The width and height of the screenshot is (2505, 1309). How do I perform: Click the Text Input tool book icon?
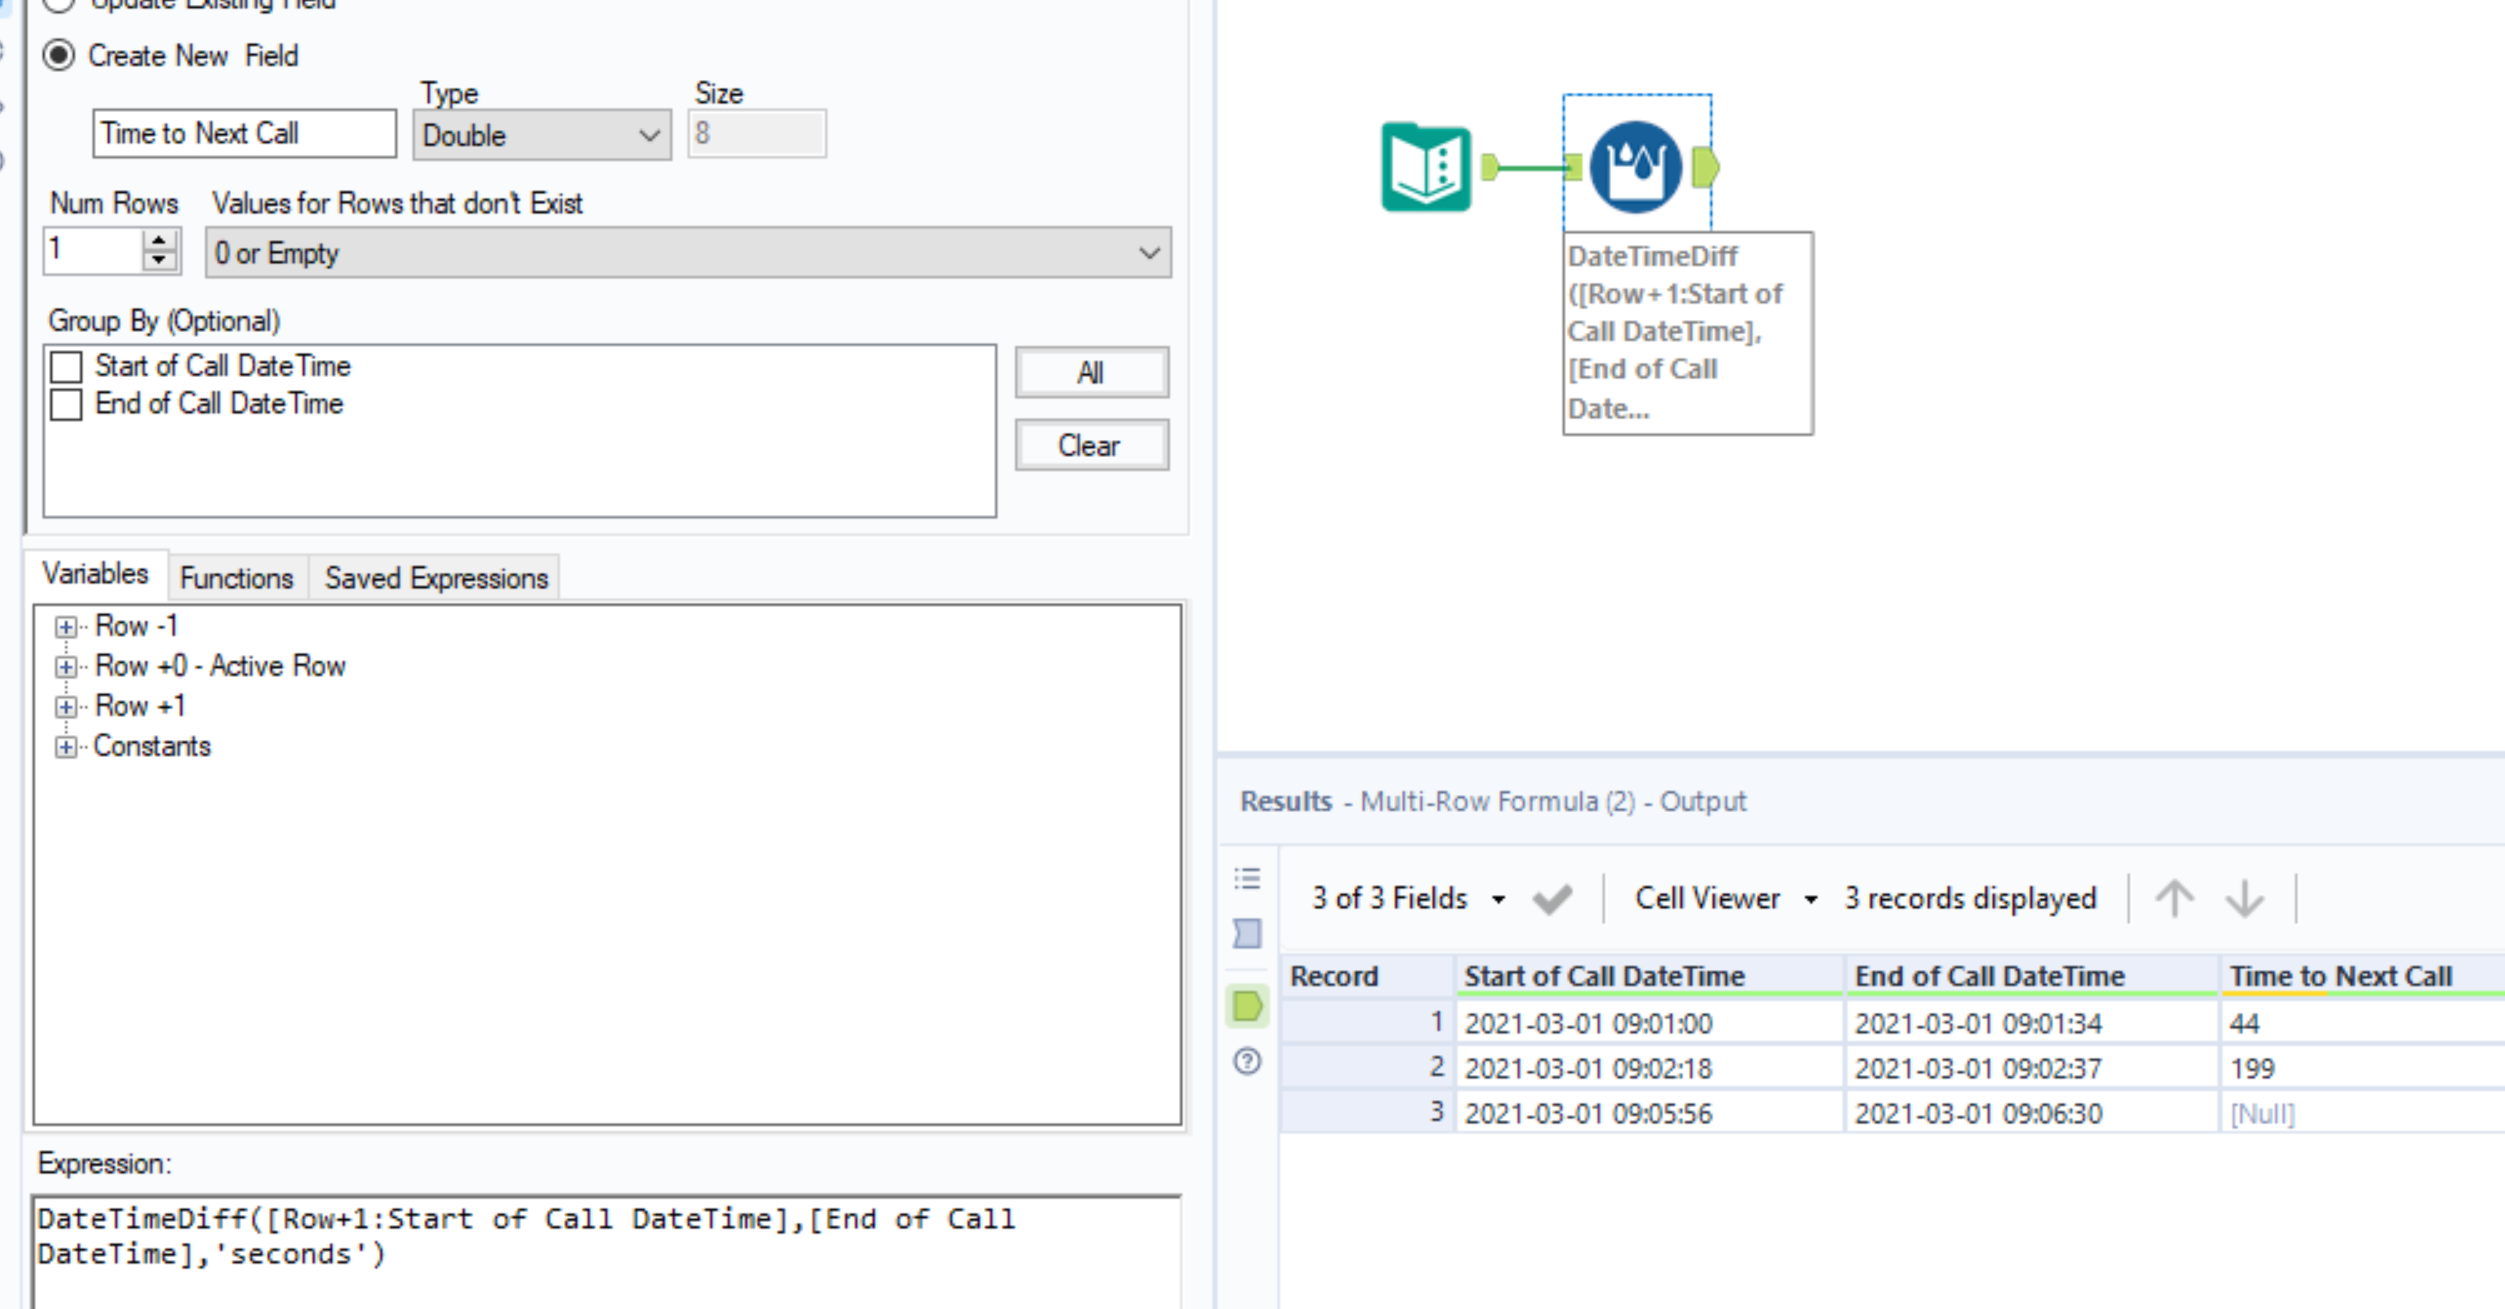coord(1426,166)
